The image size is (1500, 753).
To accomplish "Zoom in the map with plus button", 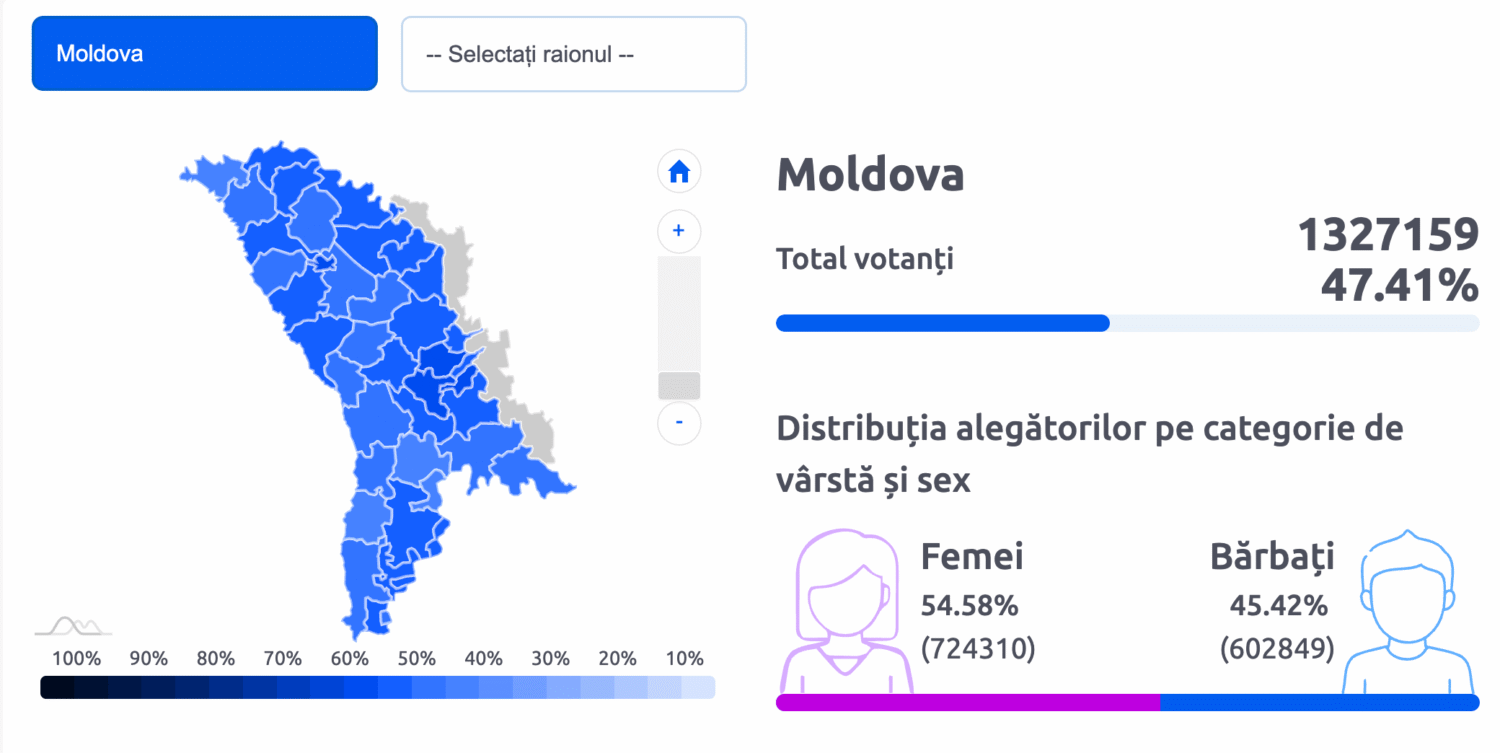I will pyautogui.click(x=679, y=231).
